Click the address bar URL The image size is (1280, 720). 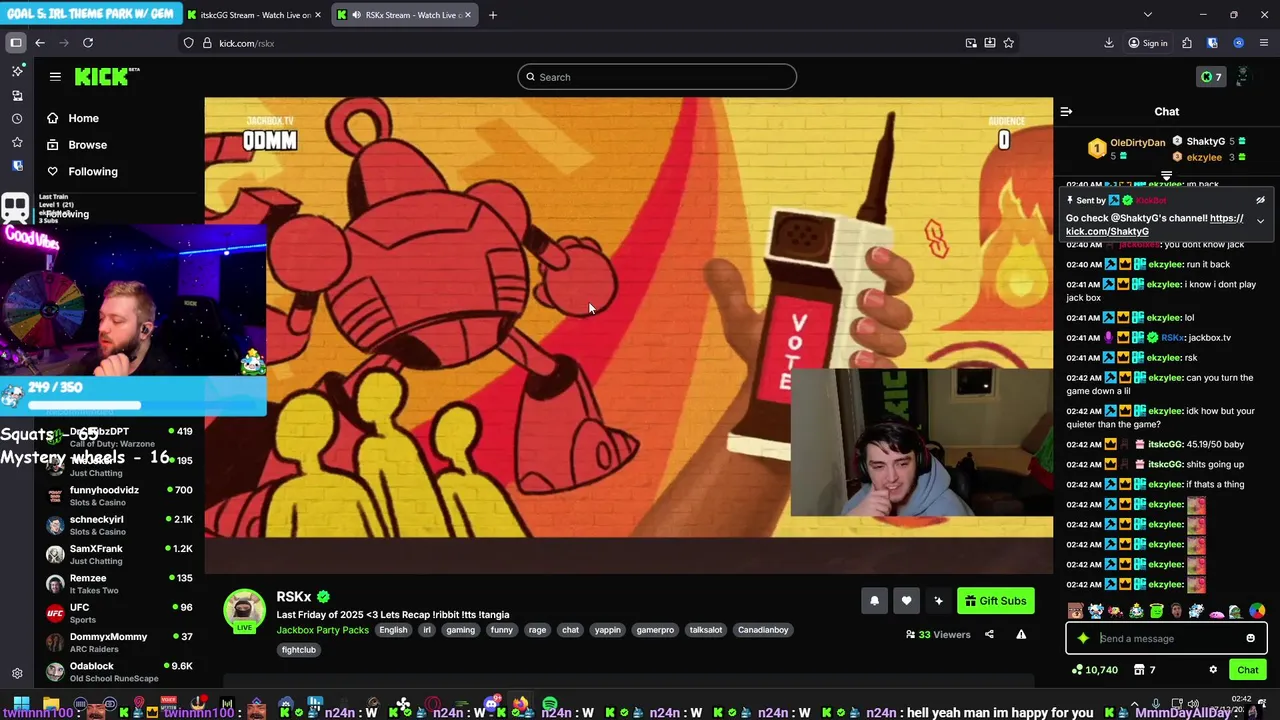(247, 43)
